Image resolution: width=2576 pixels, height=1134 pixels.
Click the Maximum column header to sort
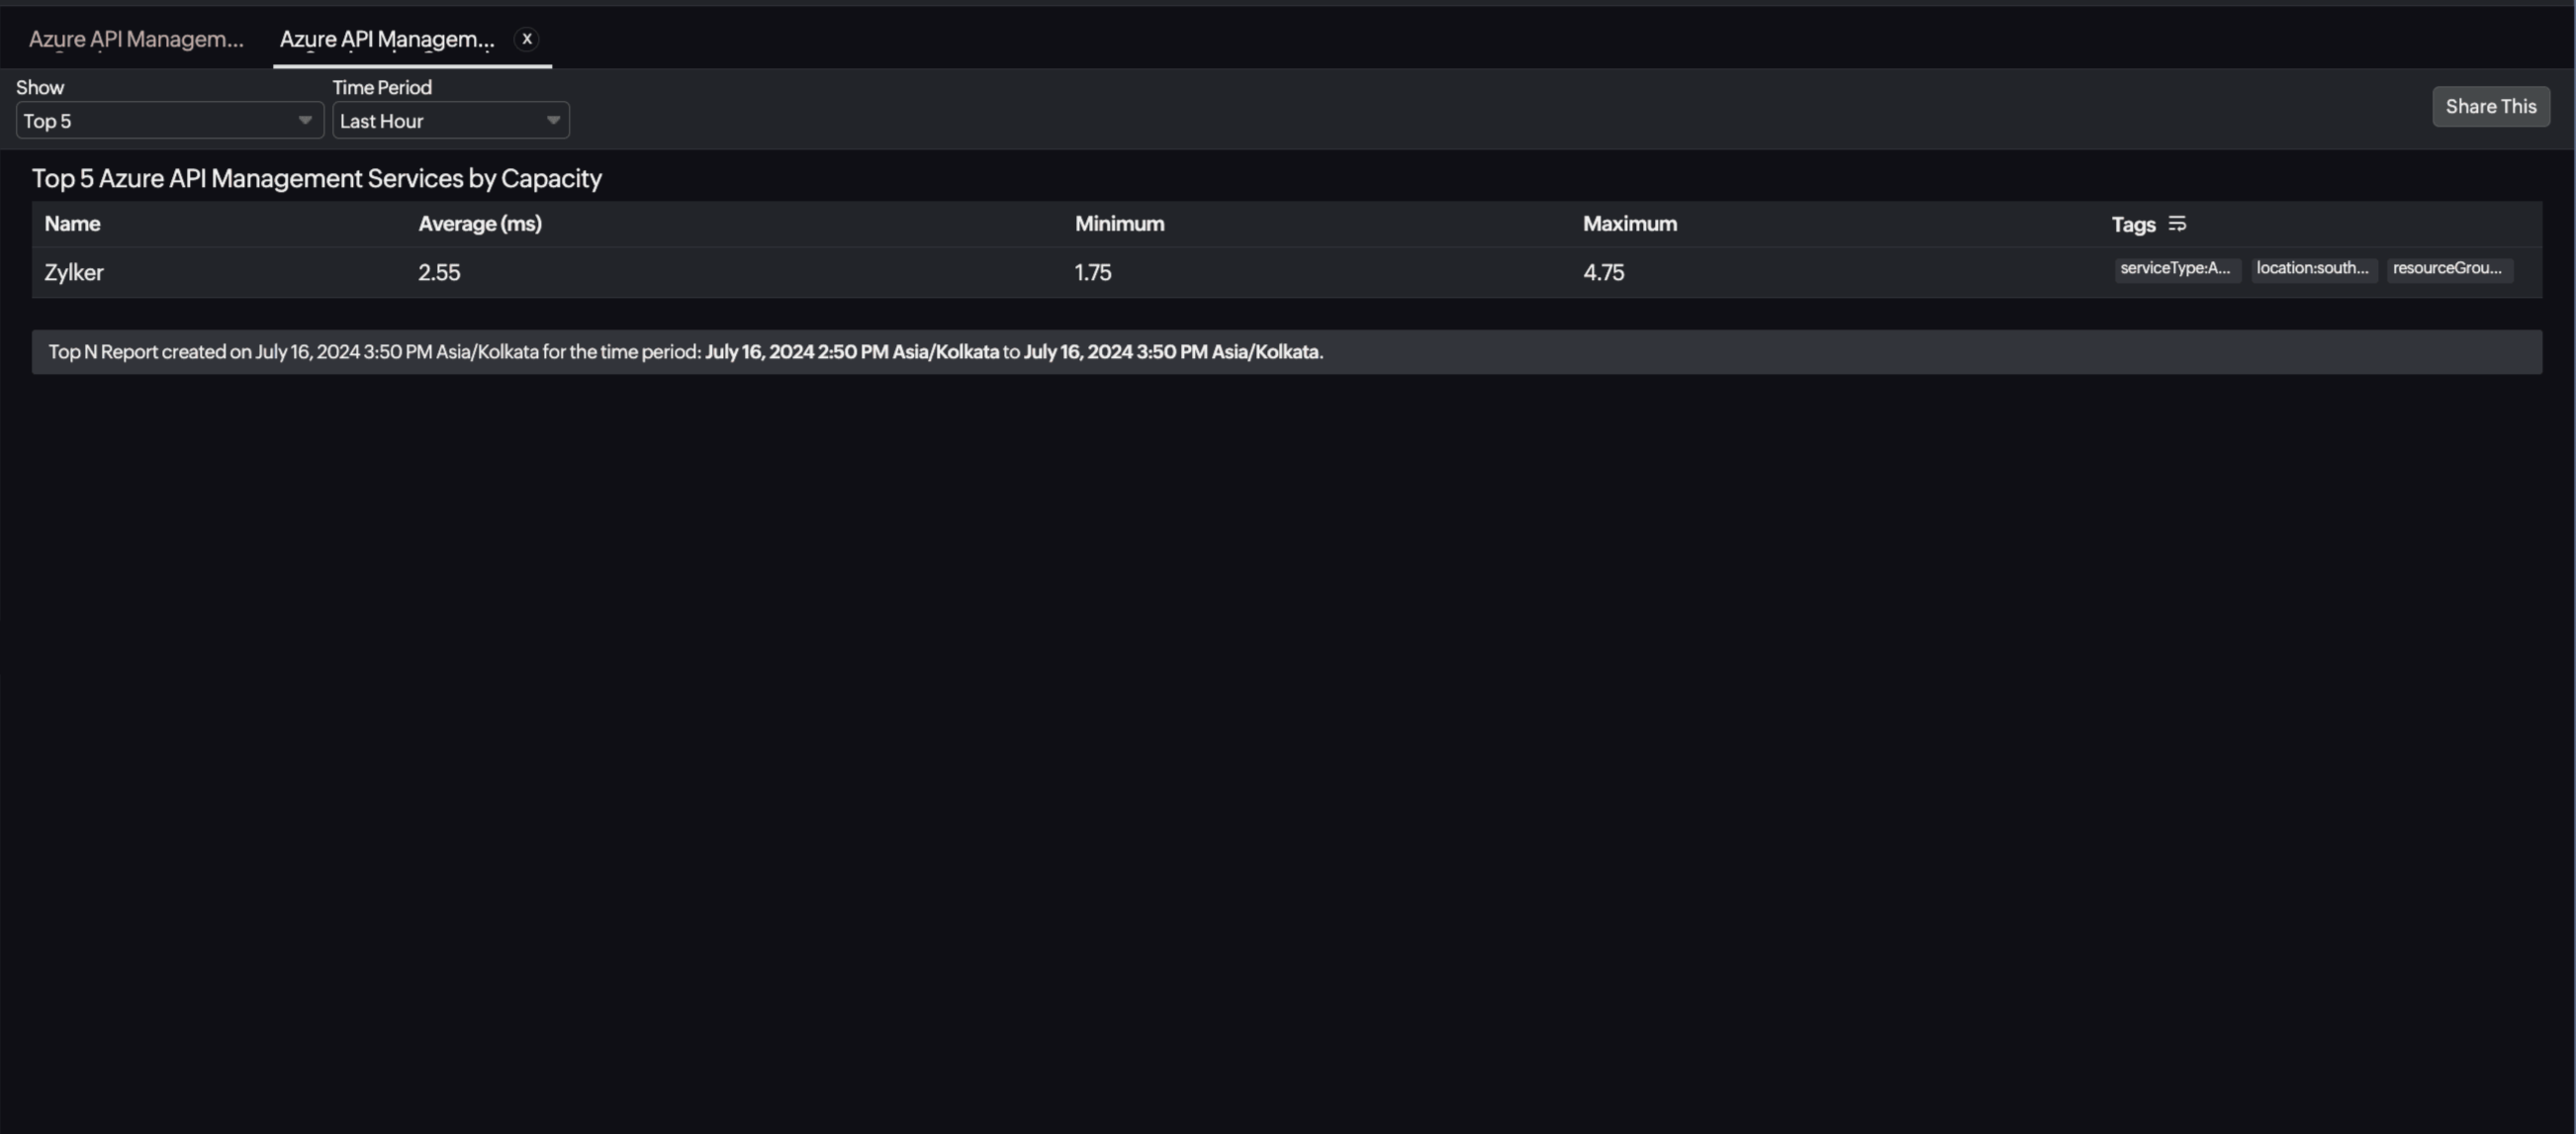pyautogui.click(x=1628, y=222)
